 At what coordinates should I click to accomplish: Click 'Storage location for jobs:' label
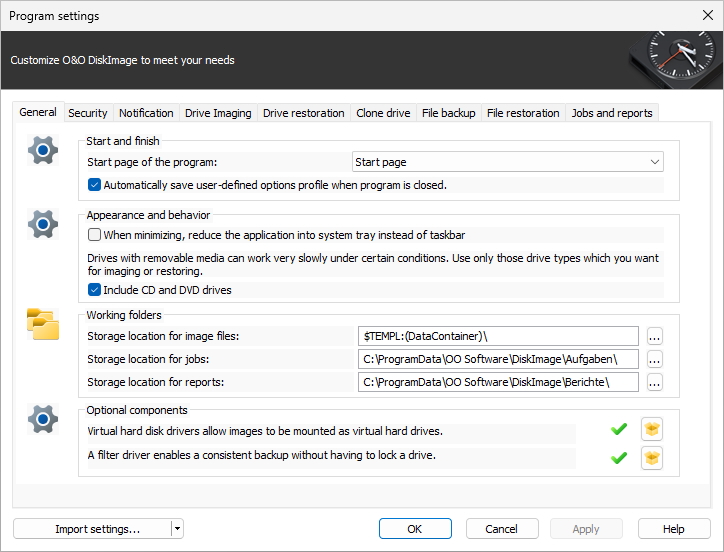[148, 359]
